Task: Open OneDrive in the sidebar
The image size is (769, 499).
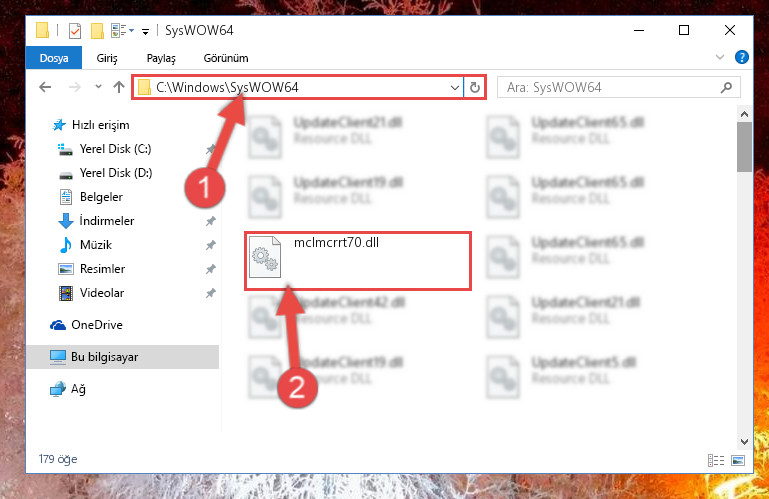Action: 97,325
